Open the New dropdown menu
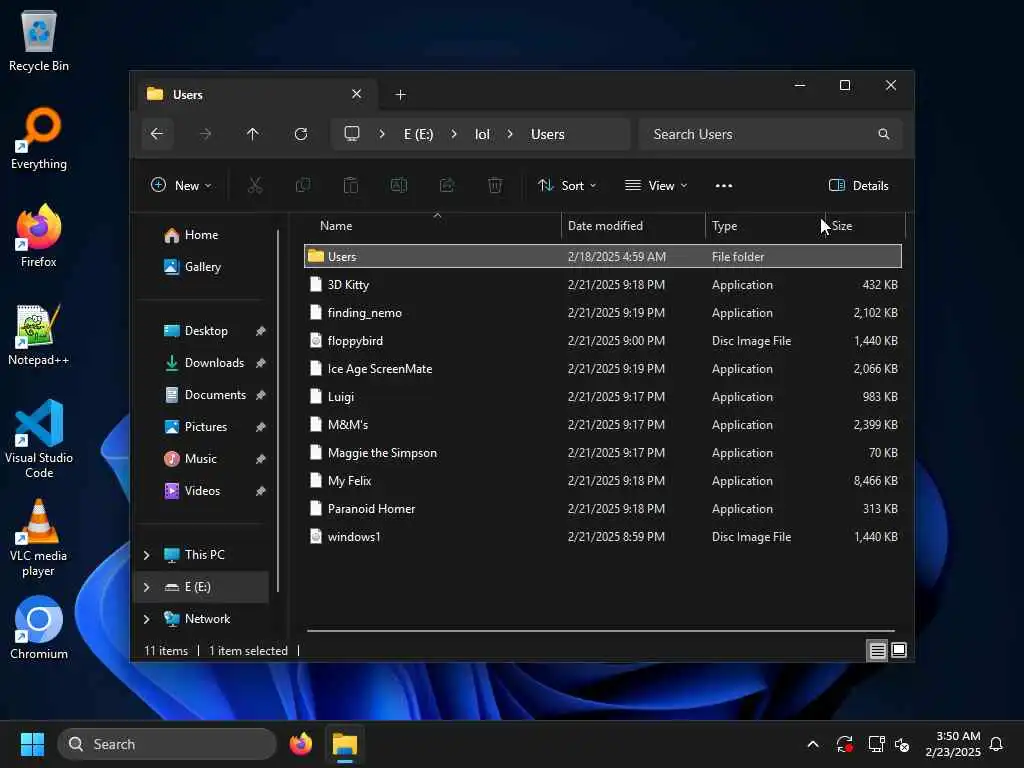 [181, 185]
